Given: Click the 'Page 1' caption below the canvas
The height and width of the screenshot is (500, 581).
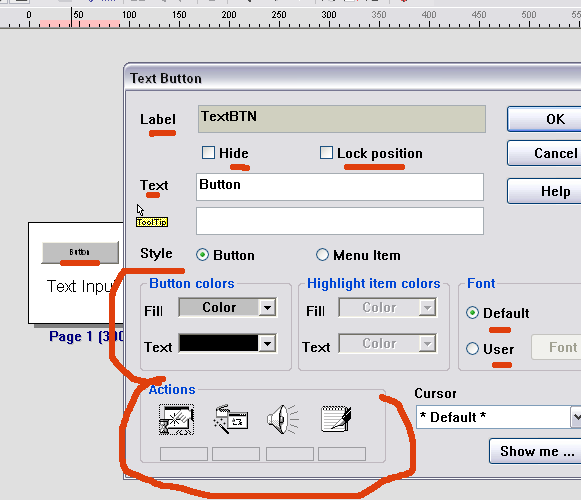Looking at the screenshot, I should (86, 336).
